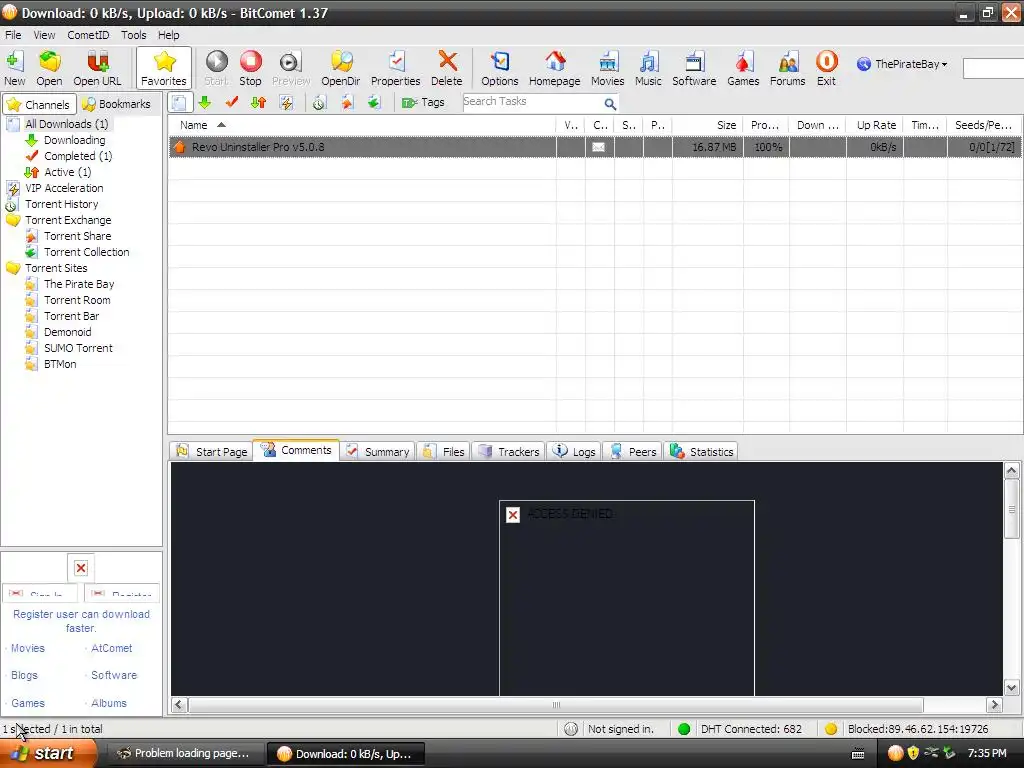Screen dimensions: 1024x768
Task: Click the Open URL magnet icon
Action: 97,68
